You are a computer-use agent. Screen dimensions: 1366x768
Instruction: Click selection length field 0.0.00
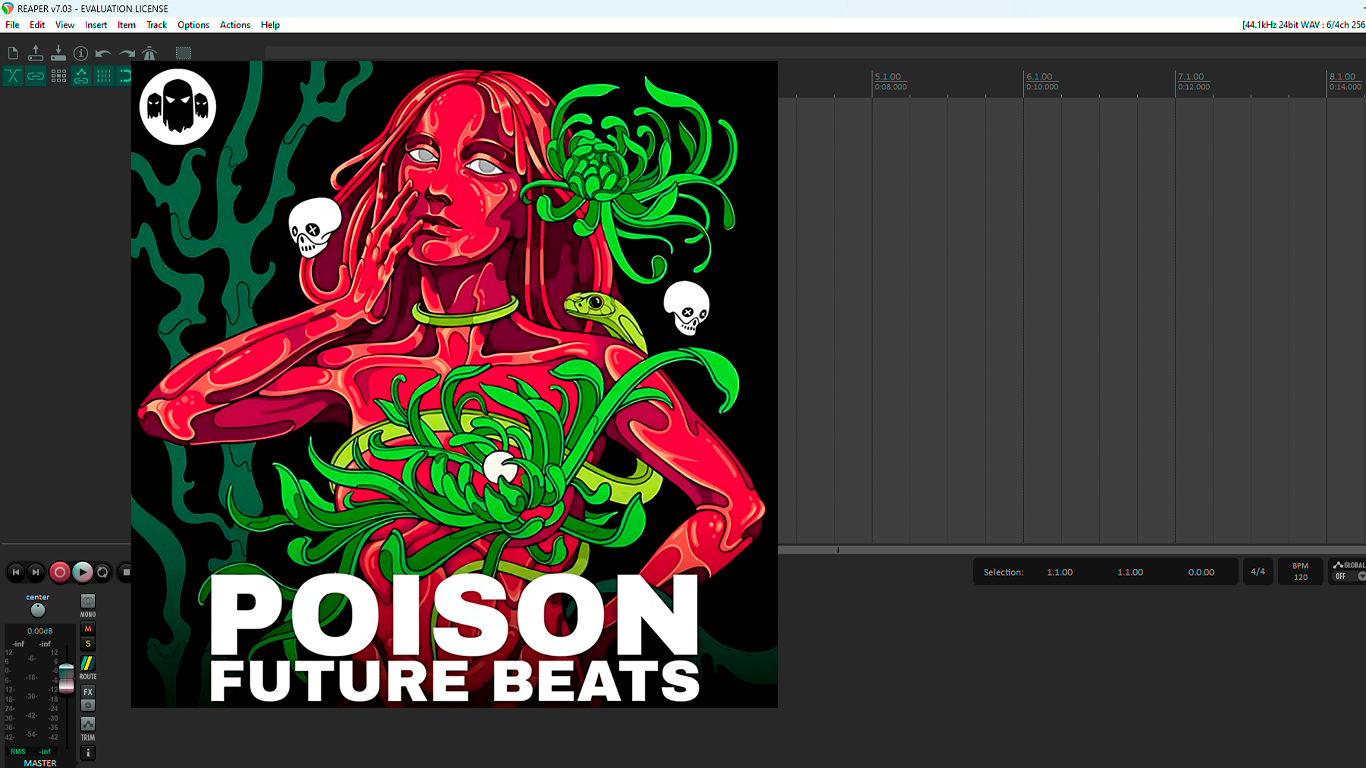click(x=1201, y=572)
